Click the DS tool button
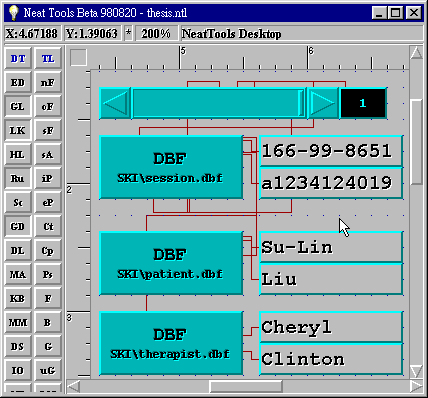 pos(18,346)
